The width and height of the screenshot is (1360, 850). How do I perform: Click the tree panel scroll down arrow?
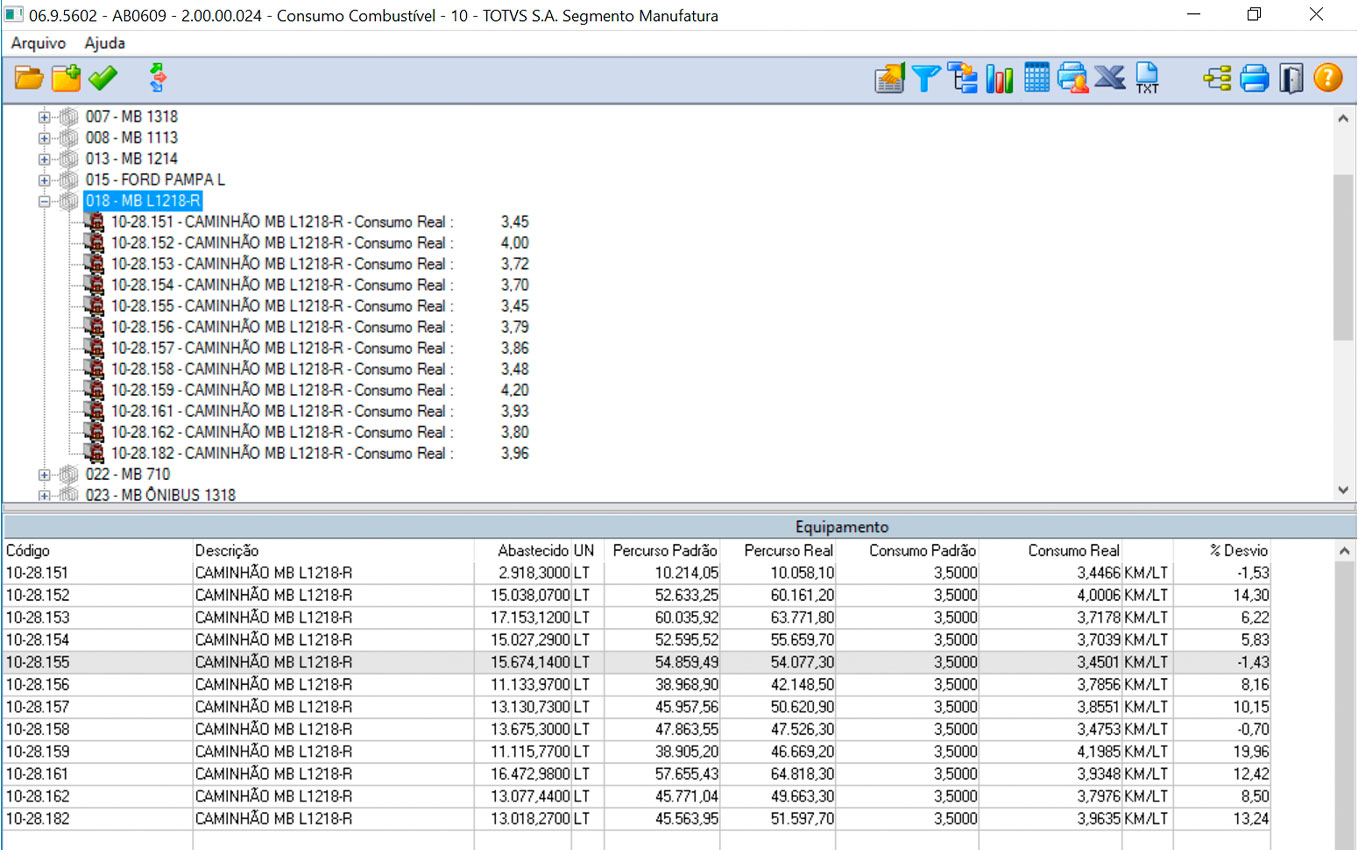pos(1343,490)
